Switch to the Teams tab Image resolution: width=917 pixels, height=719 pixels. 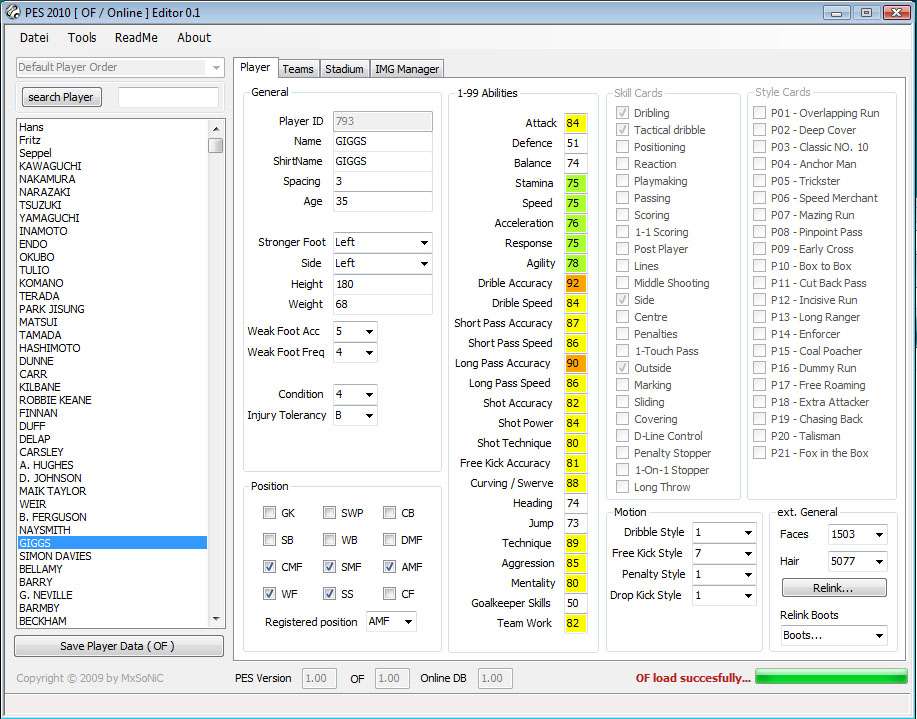click(297, 69)
